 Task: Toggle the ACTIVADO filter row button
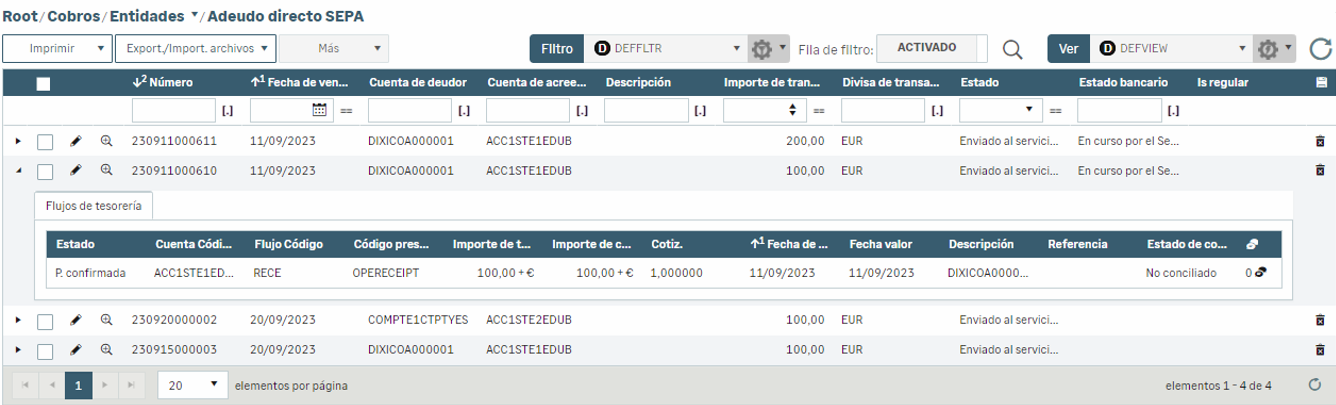tap(927, 48)
